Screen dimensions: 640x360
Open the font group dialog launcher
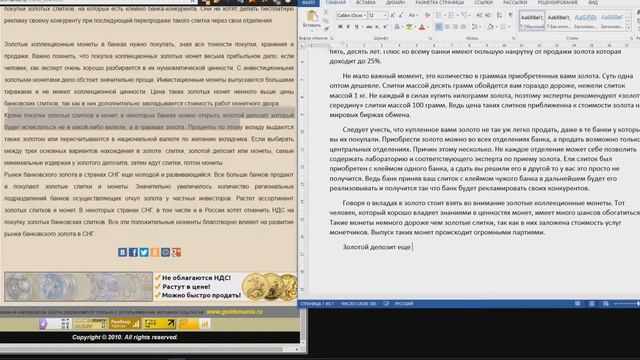coord(430,38)
